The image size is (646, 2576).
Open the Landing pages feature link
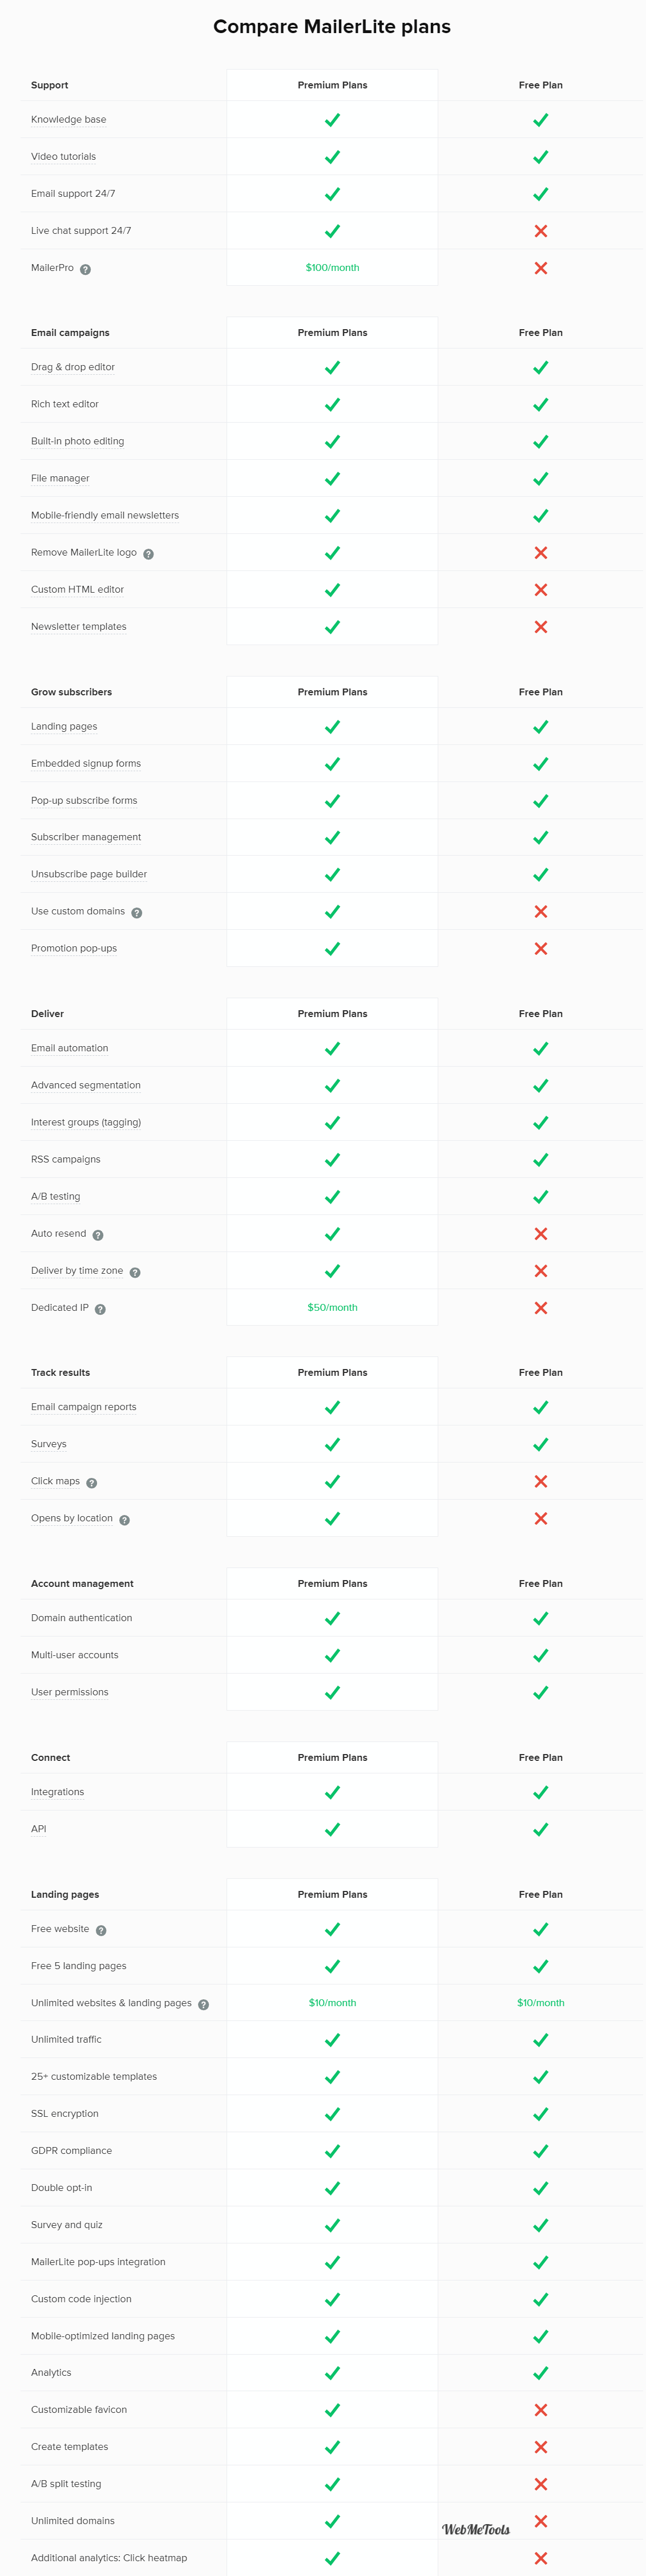64,727
